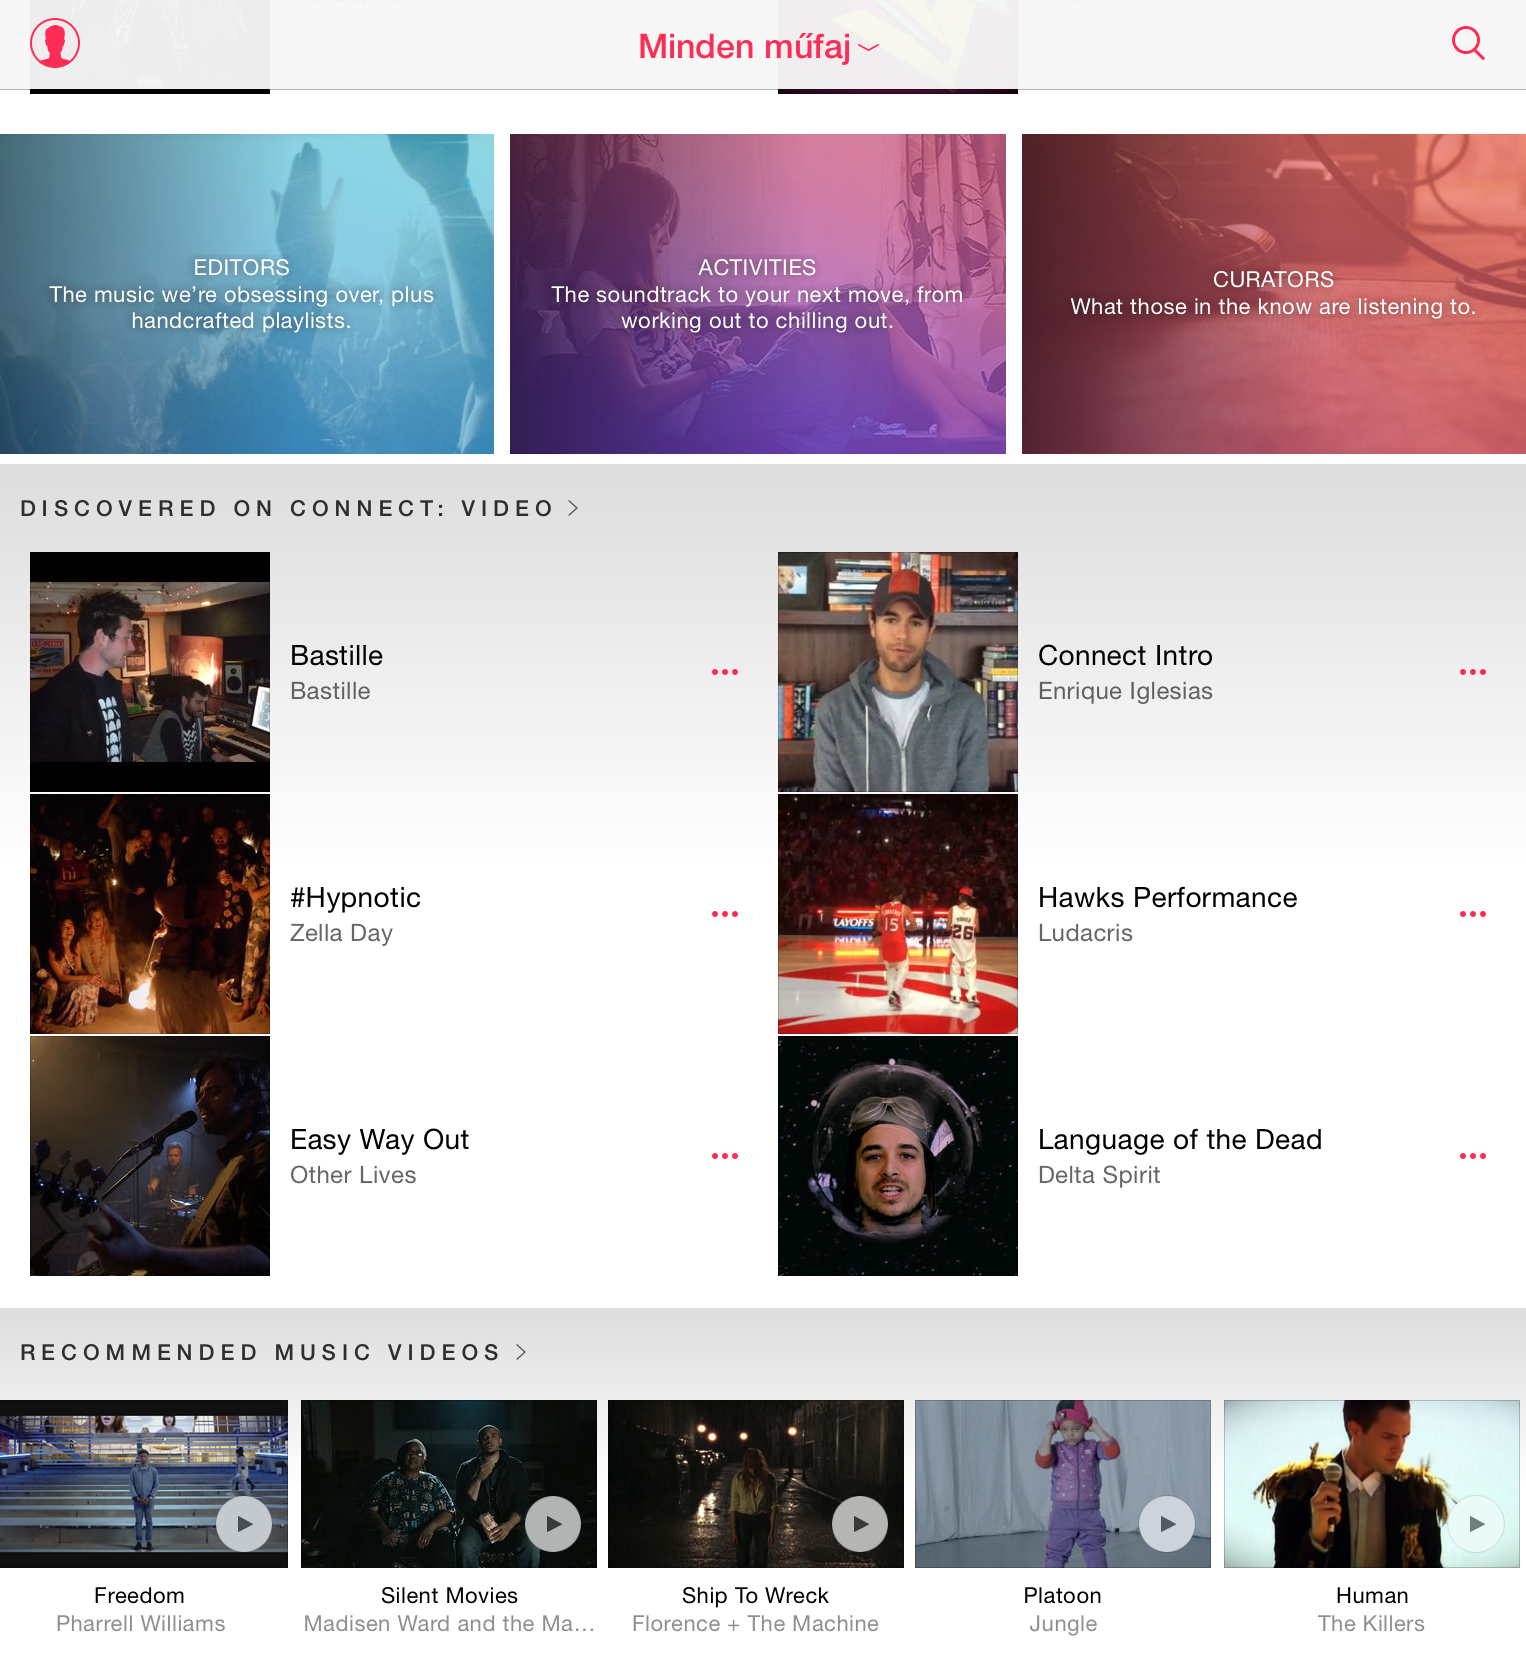Tap the artist name Madisen Ward and the Ma…
This screenshot has width=1526, height=1663.
click(x=449, y=1624)
